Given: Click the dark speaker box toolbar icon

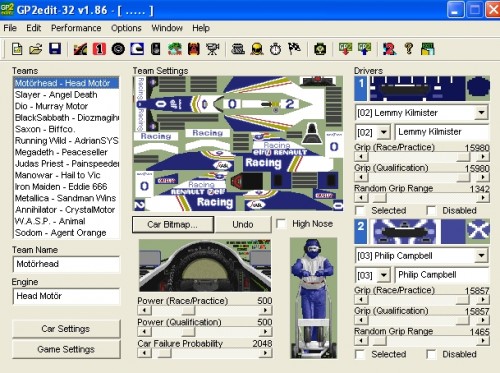Looking at the screenshot, I should coord(156,49).
